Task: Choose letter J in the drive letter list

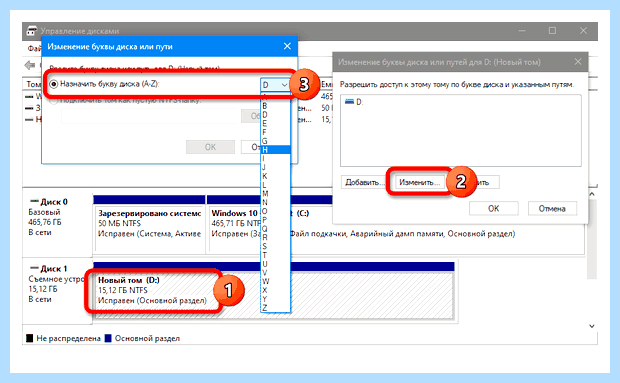Action: click(275, 167)
